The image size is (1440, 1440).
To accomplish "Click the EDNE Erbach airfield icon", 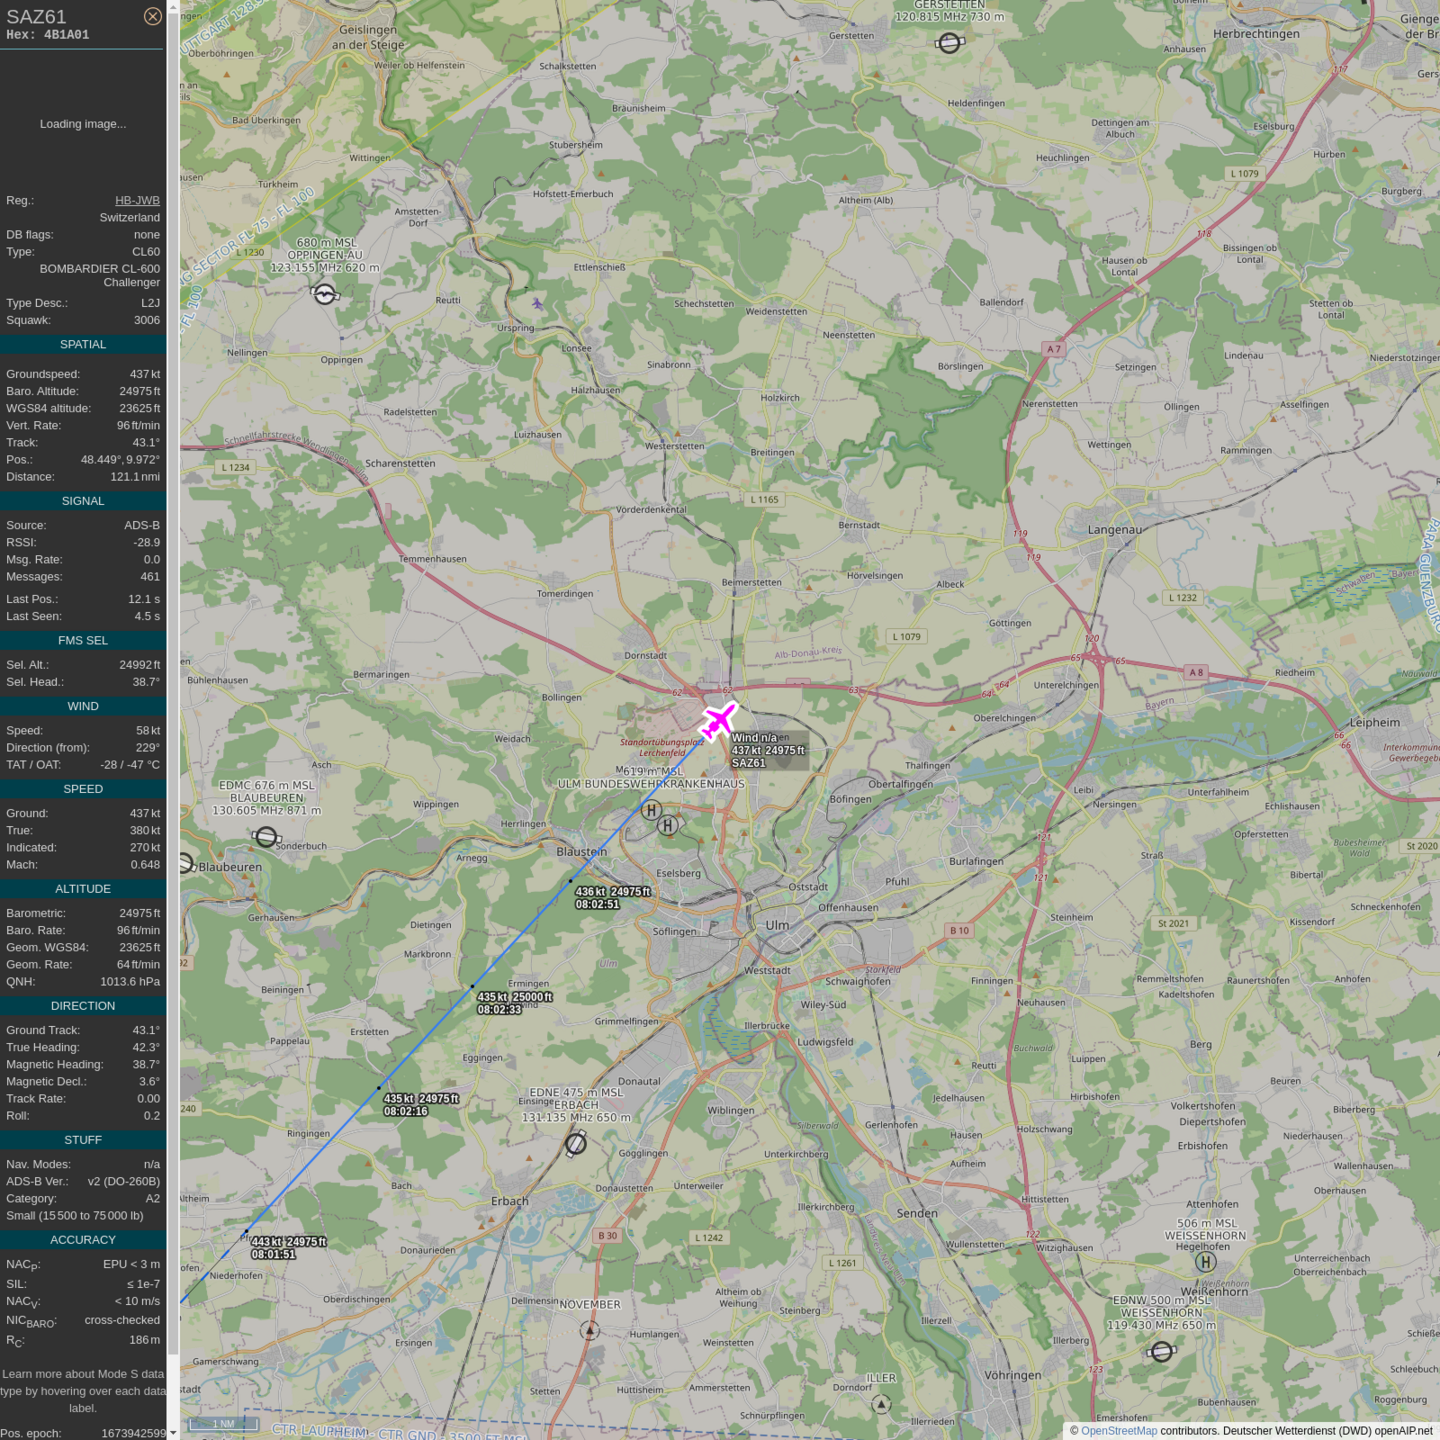I will (x=576, y=1142).
